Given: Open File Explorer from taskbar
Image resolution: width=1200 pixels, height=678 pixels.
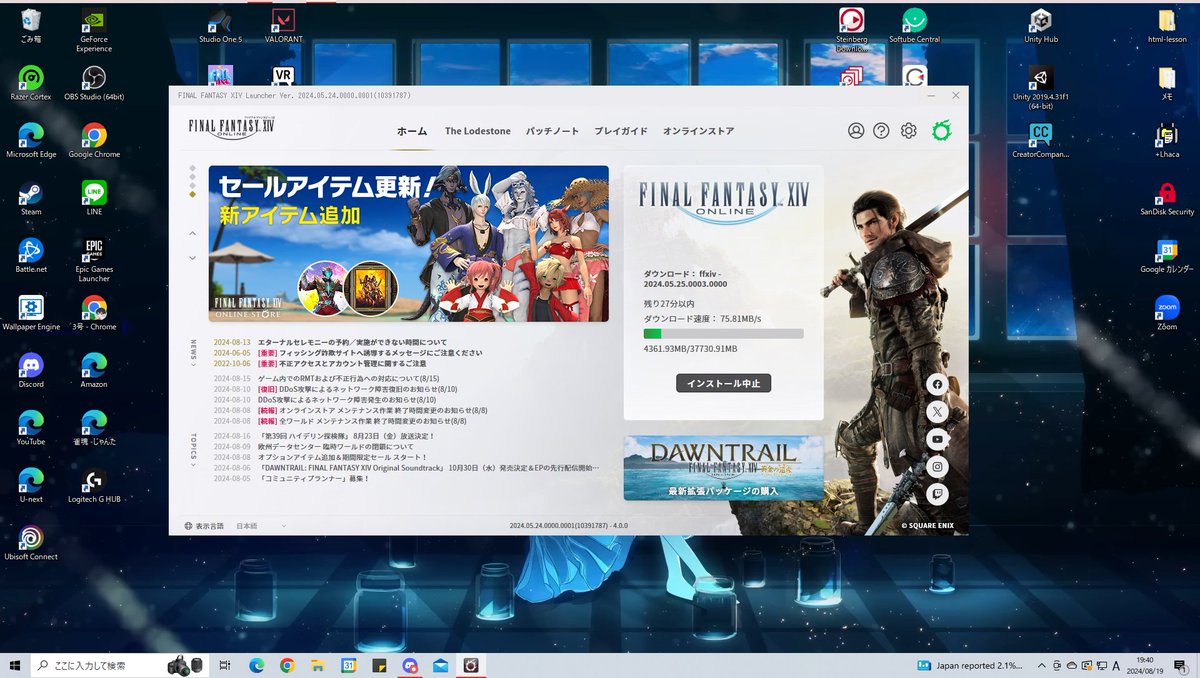Looking at the screenshot, I should coord(317,665).
